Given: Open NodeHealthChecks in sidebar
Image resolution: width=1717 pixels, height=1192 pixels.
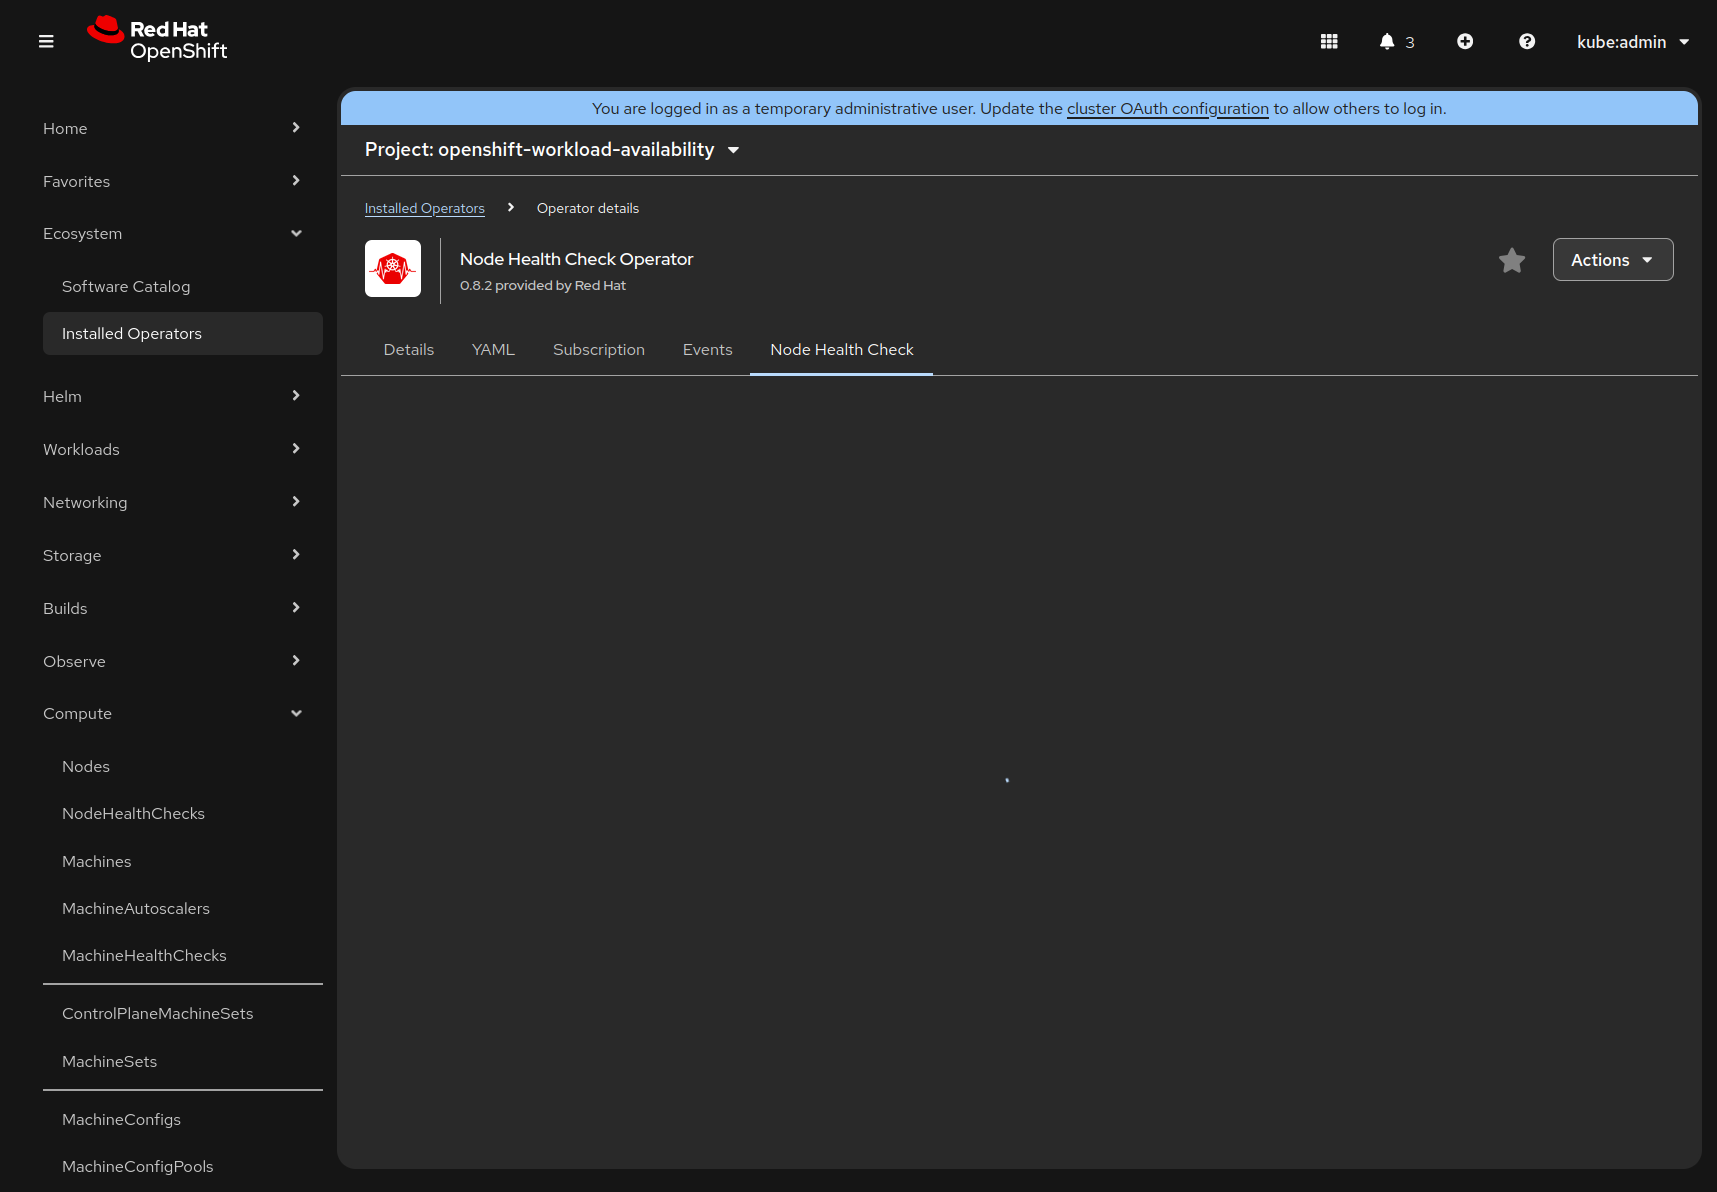Looking at the screenshot, I should point(183,813).
